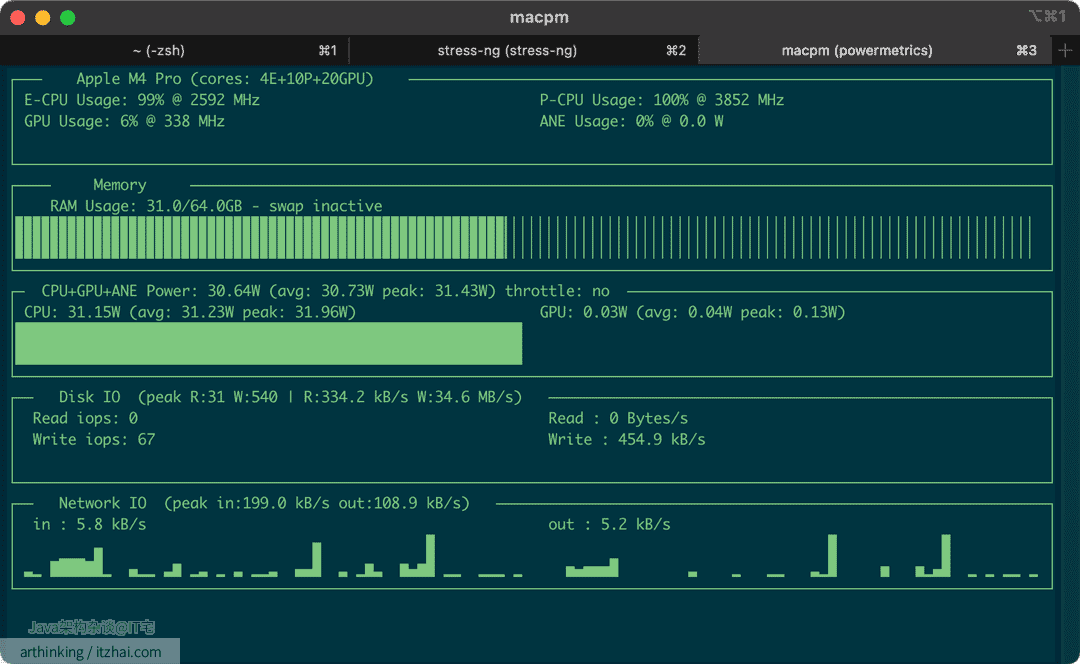Click the E-CPU Usage 99% line
Screen dimensions: 1080x664
click(x=142, y=100)
